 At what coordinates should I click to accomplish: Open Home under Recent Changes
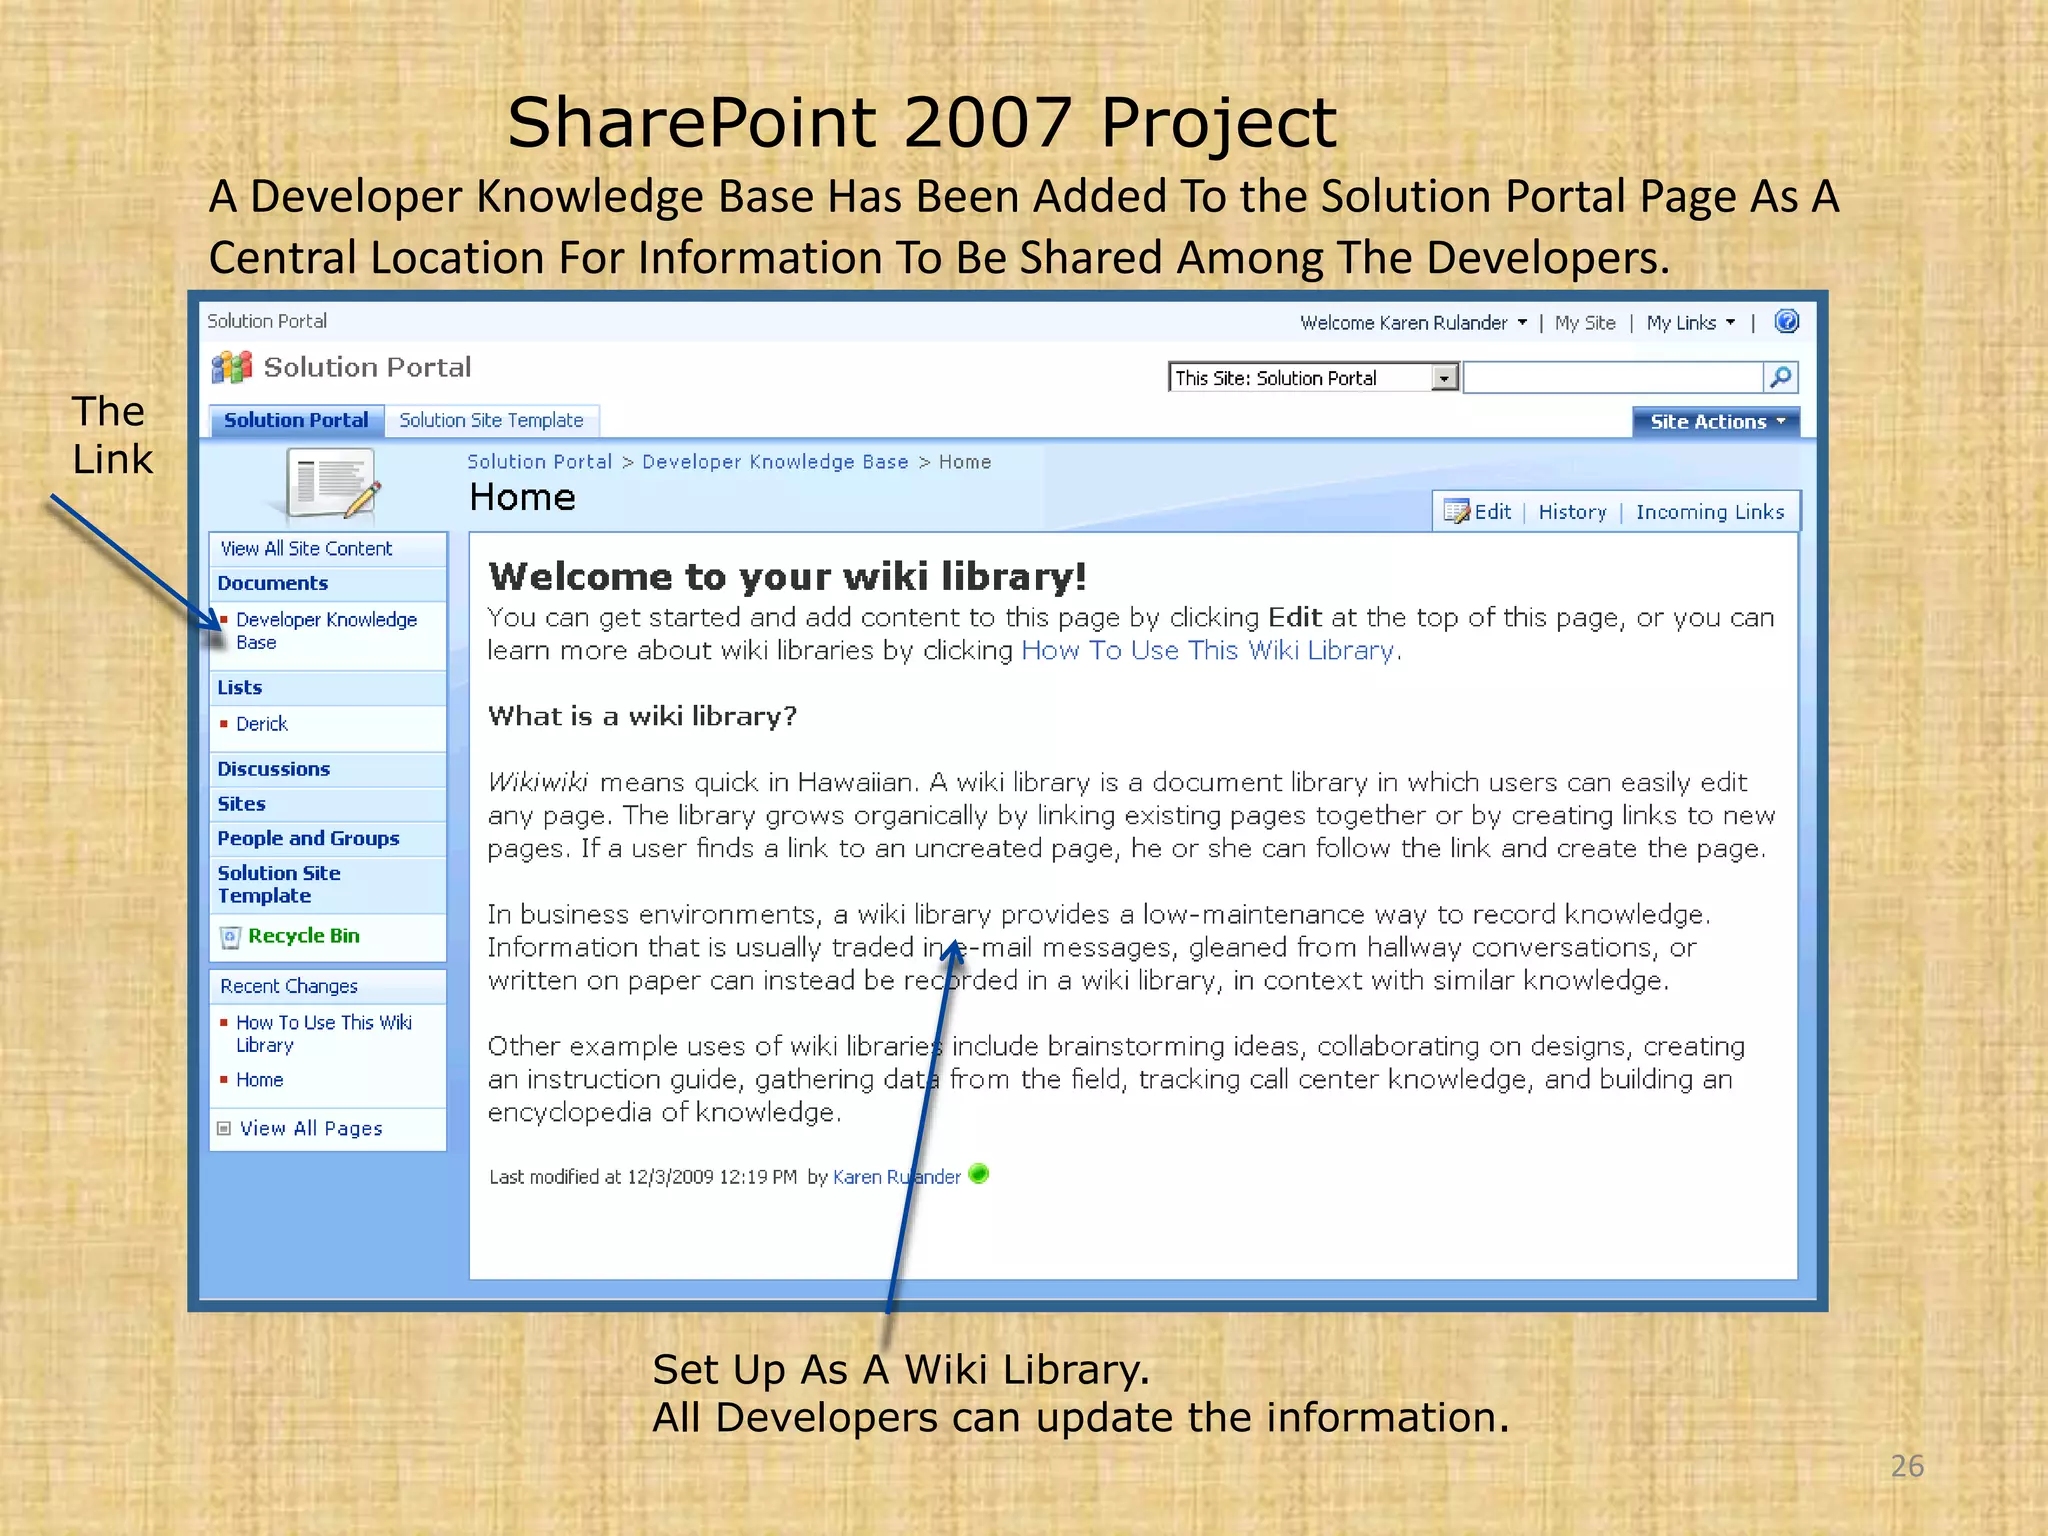pyautogui.click(x=260, y=1080)
